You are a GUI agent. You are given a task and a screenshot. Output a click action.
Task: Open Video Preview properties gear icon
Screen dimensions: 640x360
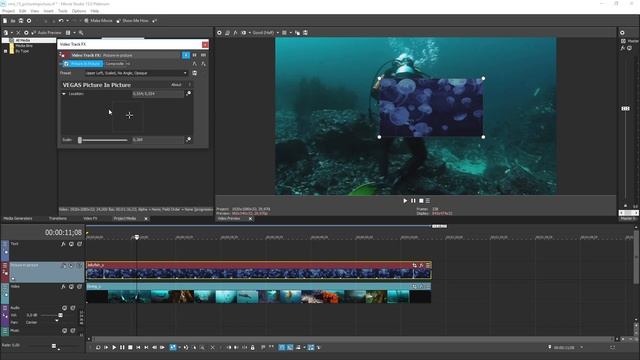coord(219,33)
